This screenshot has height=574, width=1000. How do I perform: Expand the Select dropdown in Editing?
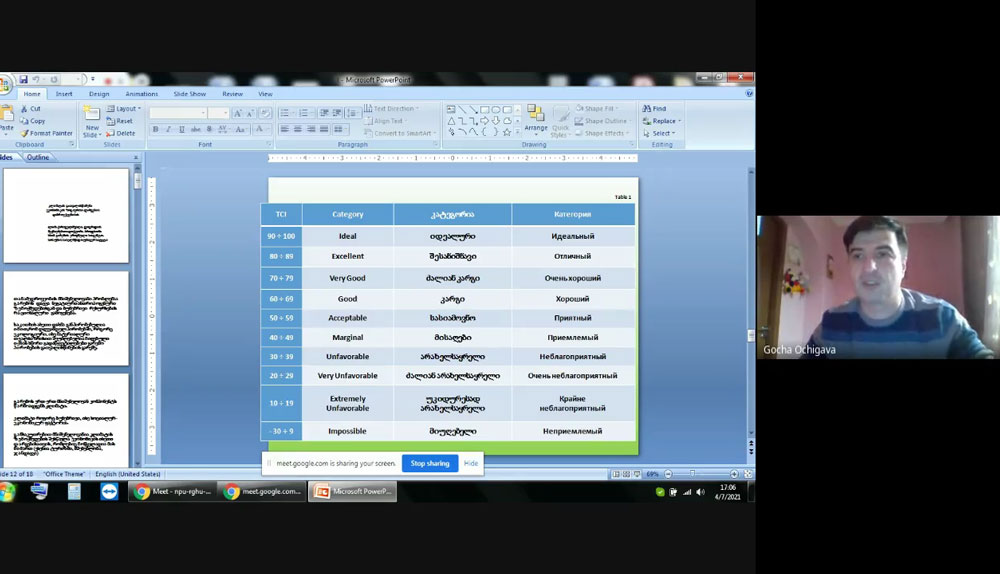tap(662, 133)
